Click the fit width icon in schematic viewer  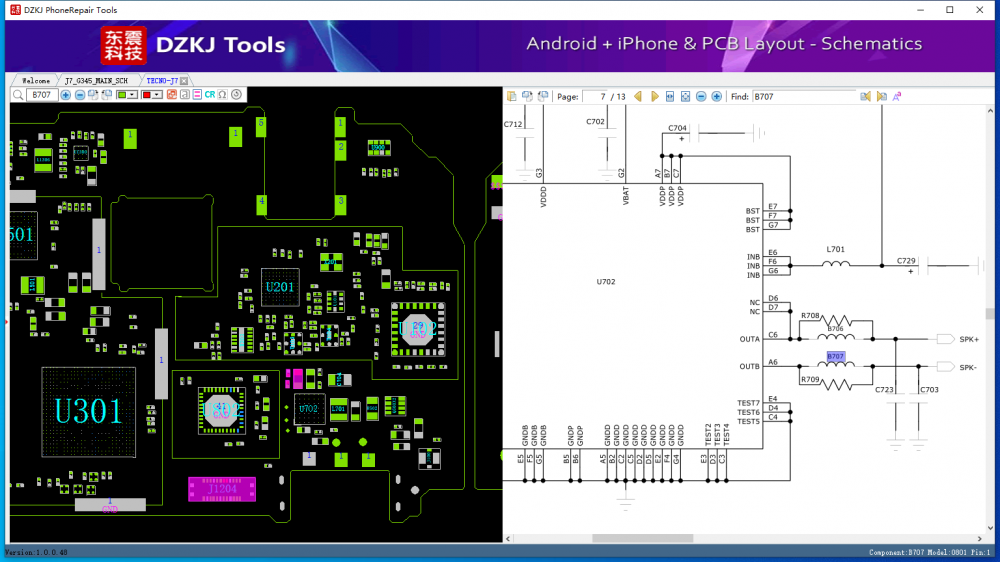click(x=670, y=96)
